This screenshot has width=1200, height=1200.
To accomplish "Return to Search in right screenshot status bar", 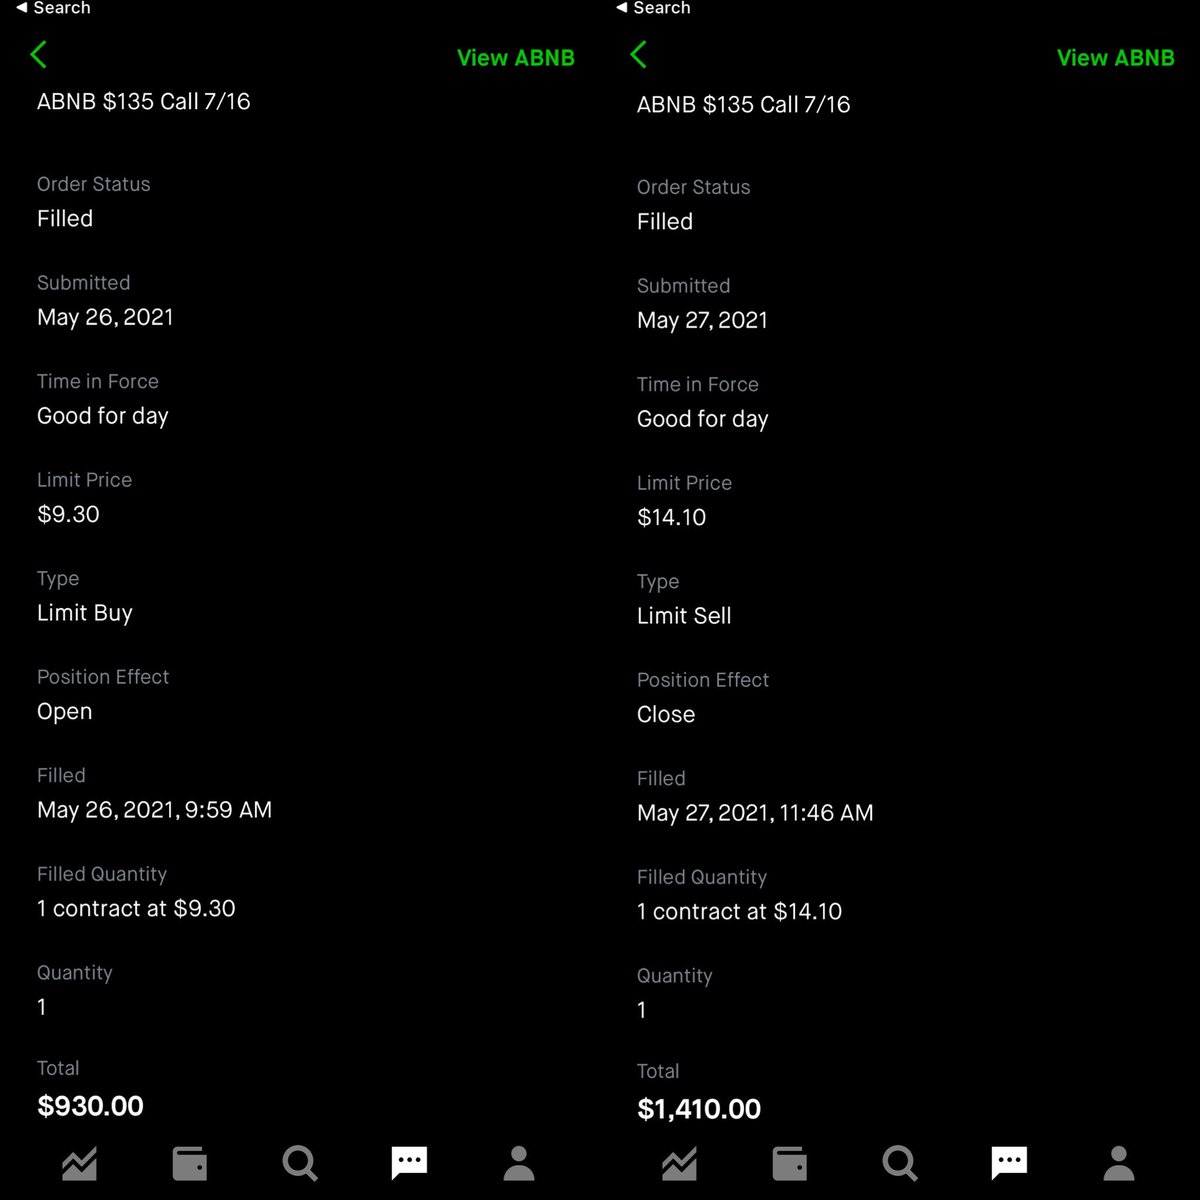I will click(x=653, y=8).
